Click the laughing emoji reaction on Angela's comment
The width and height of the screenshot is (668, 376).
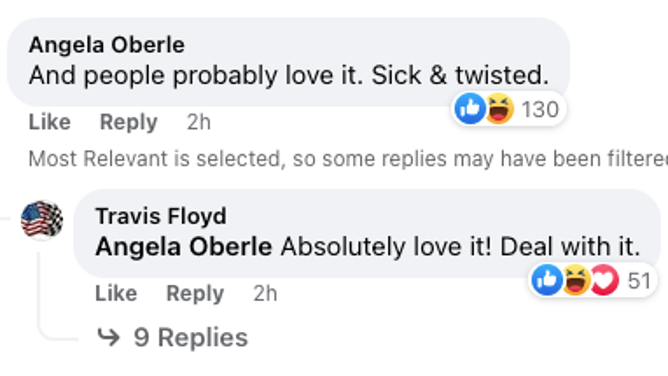pyautogui.click(x=499, y=109)
